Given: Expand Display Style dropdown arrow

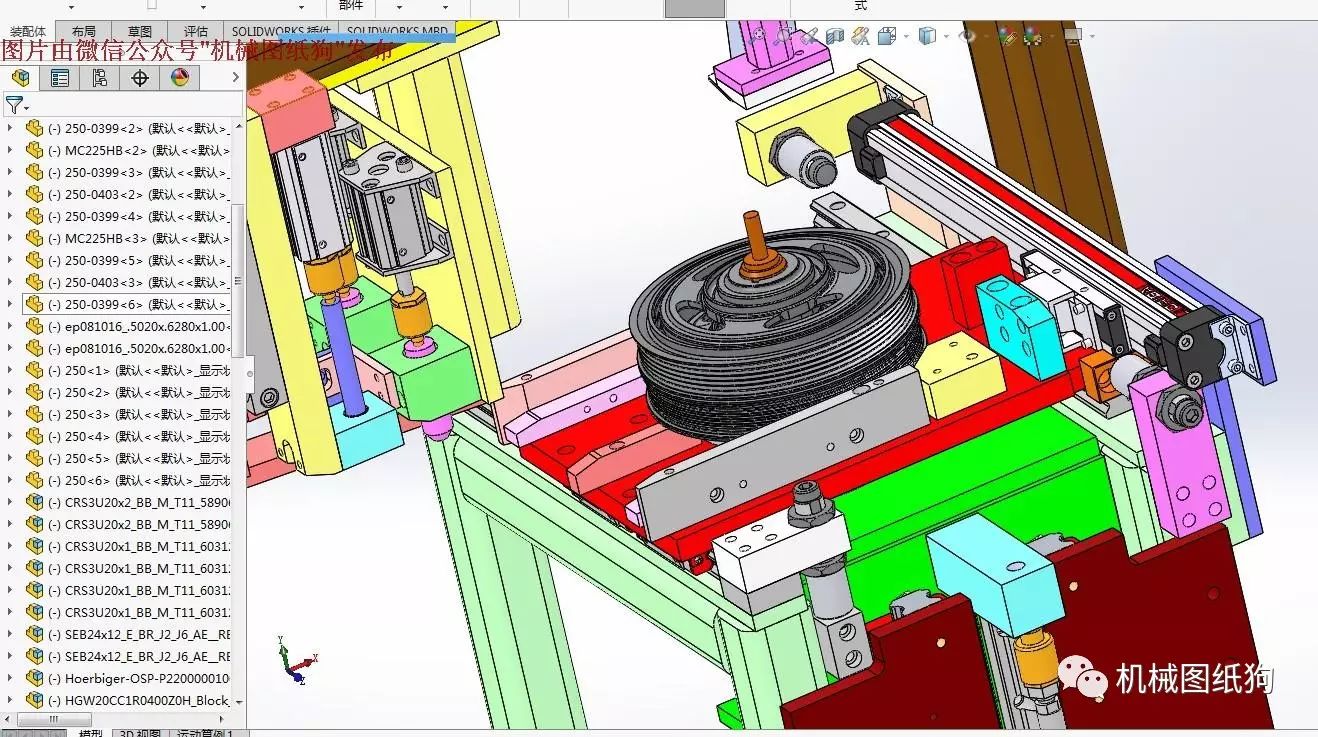Looking at the screenshot, I should point(946,36).
